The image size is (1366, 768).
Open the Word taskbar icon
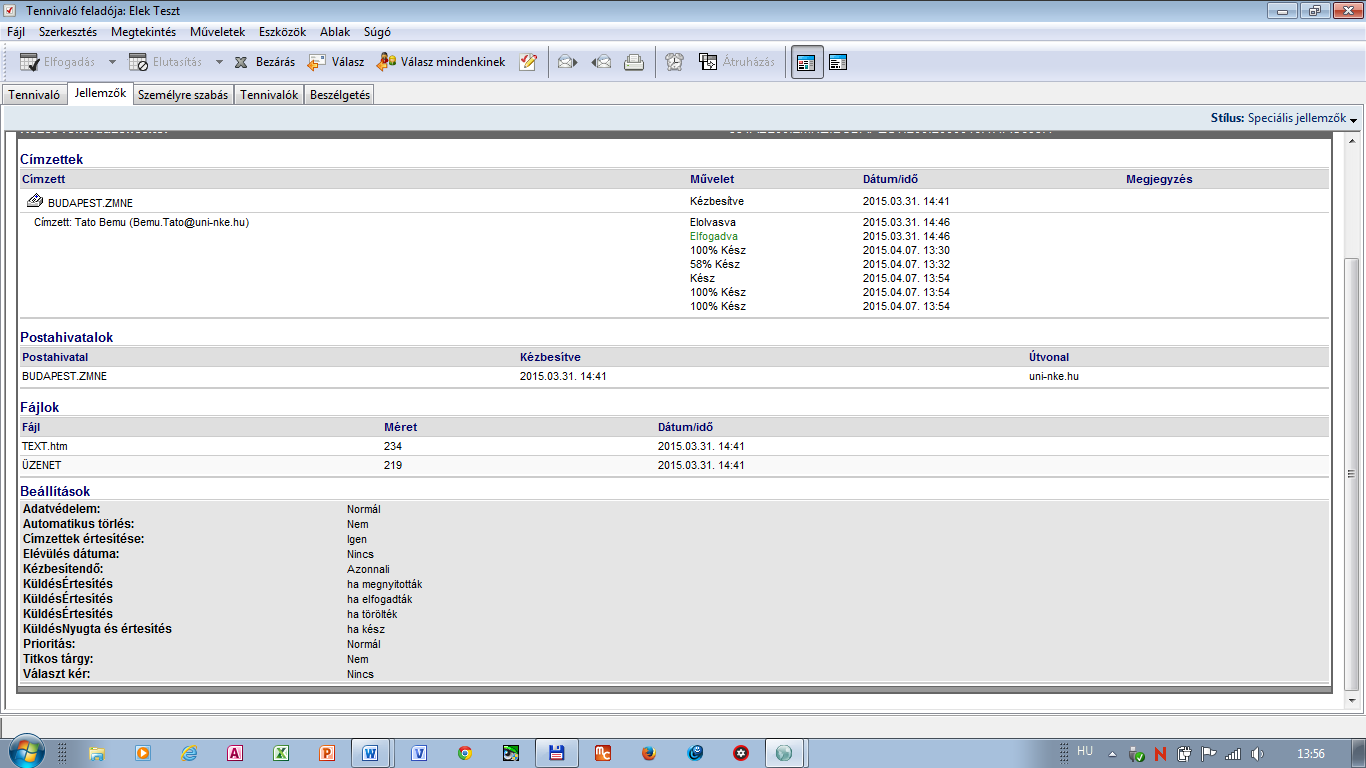(371, 753)
